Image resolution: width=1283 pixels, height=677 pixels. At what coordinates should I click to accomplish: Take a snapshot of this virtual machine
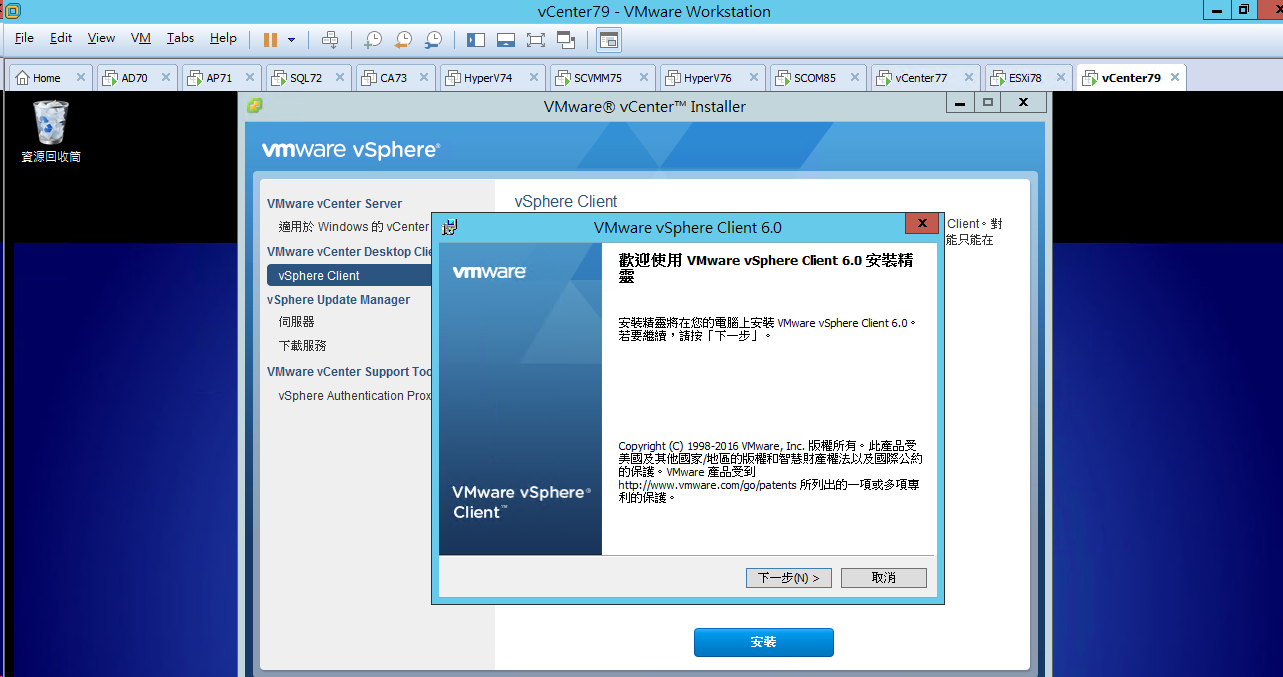click(372, 40)
